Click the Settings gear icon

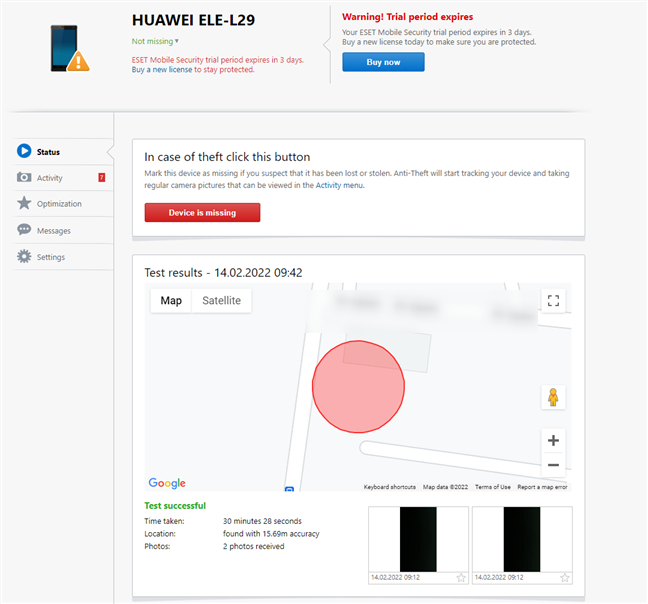[x=24, y=256]
